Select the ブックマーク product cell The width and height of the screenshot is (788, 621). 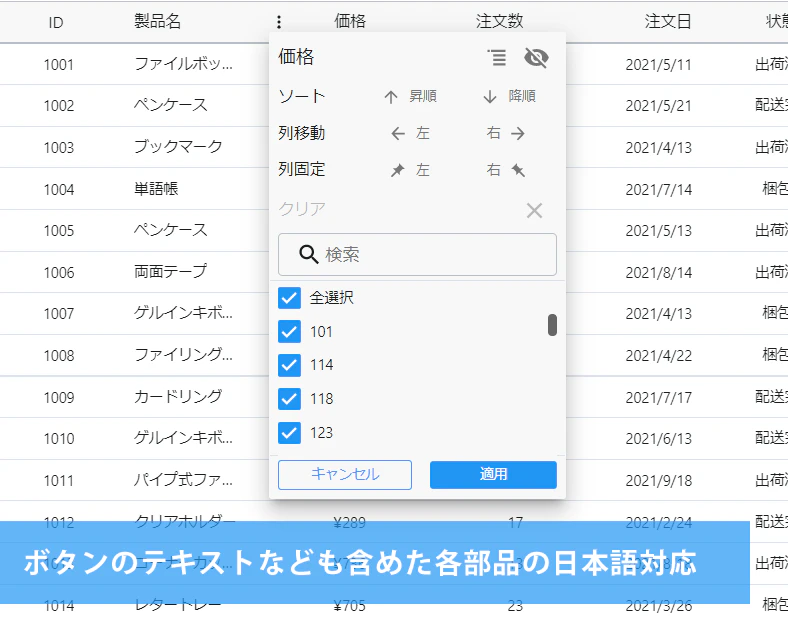pos(178,147)
